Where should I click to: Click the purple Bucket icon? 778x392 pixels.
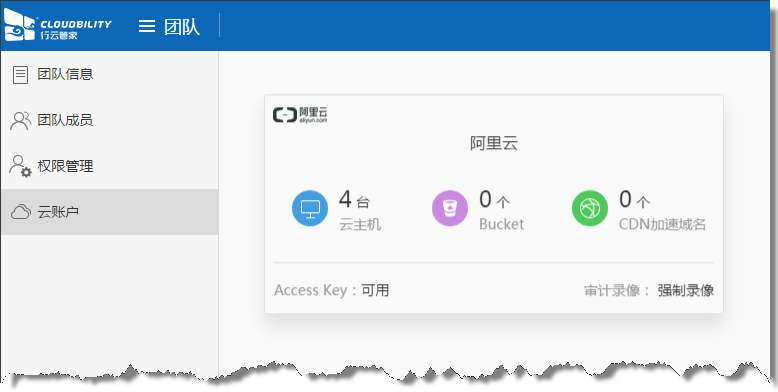pyautogui.click(x=450, y=208)
